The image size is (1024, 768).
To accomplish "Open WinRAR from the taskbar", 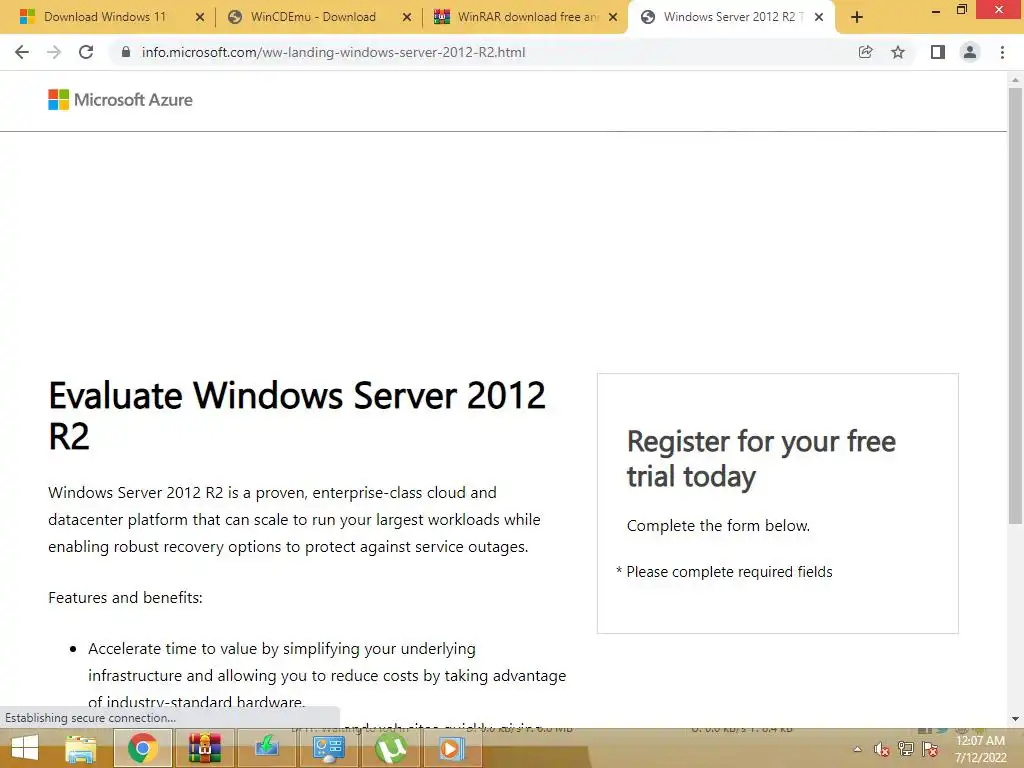I will (x=204, y=748).
